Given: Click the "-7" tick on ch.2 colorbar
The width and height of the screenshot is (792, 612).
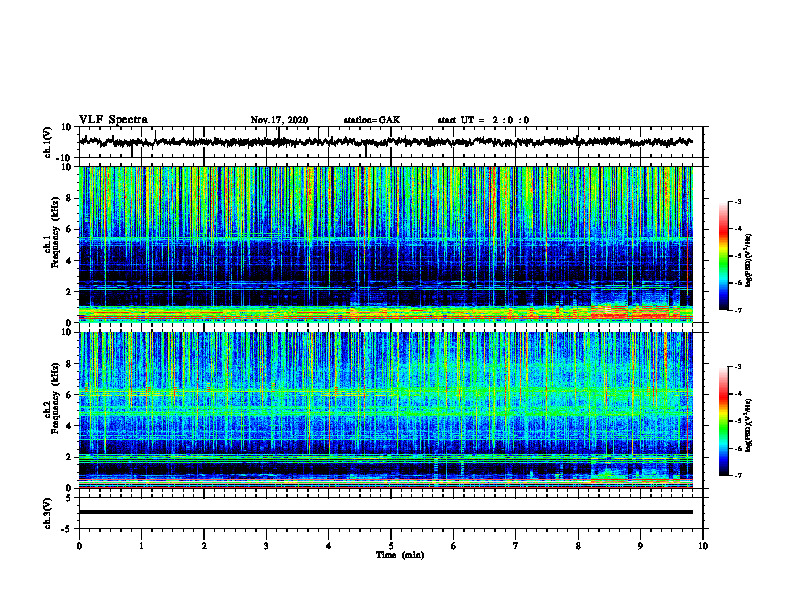Looking at the screenshot, I should (737, 475).
